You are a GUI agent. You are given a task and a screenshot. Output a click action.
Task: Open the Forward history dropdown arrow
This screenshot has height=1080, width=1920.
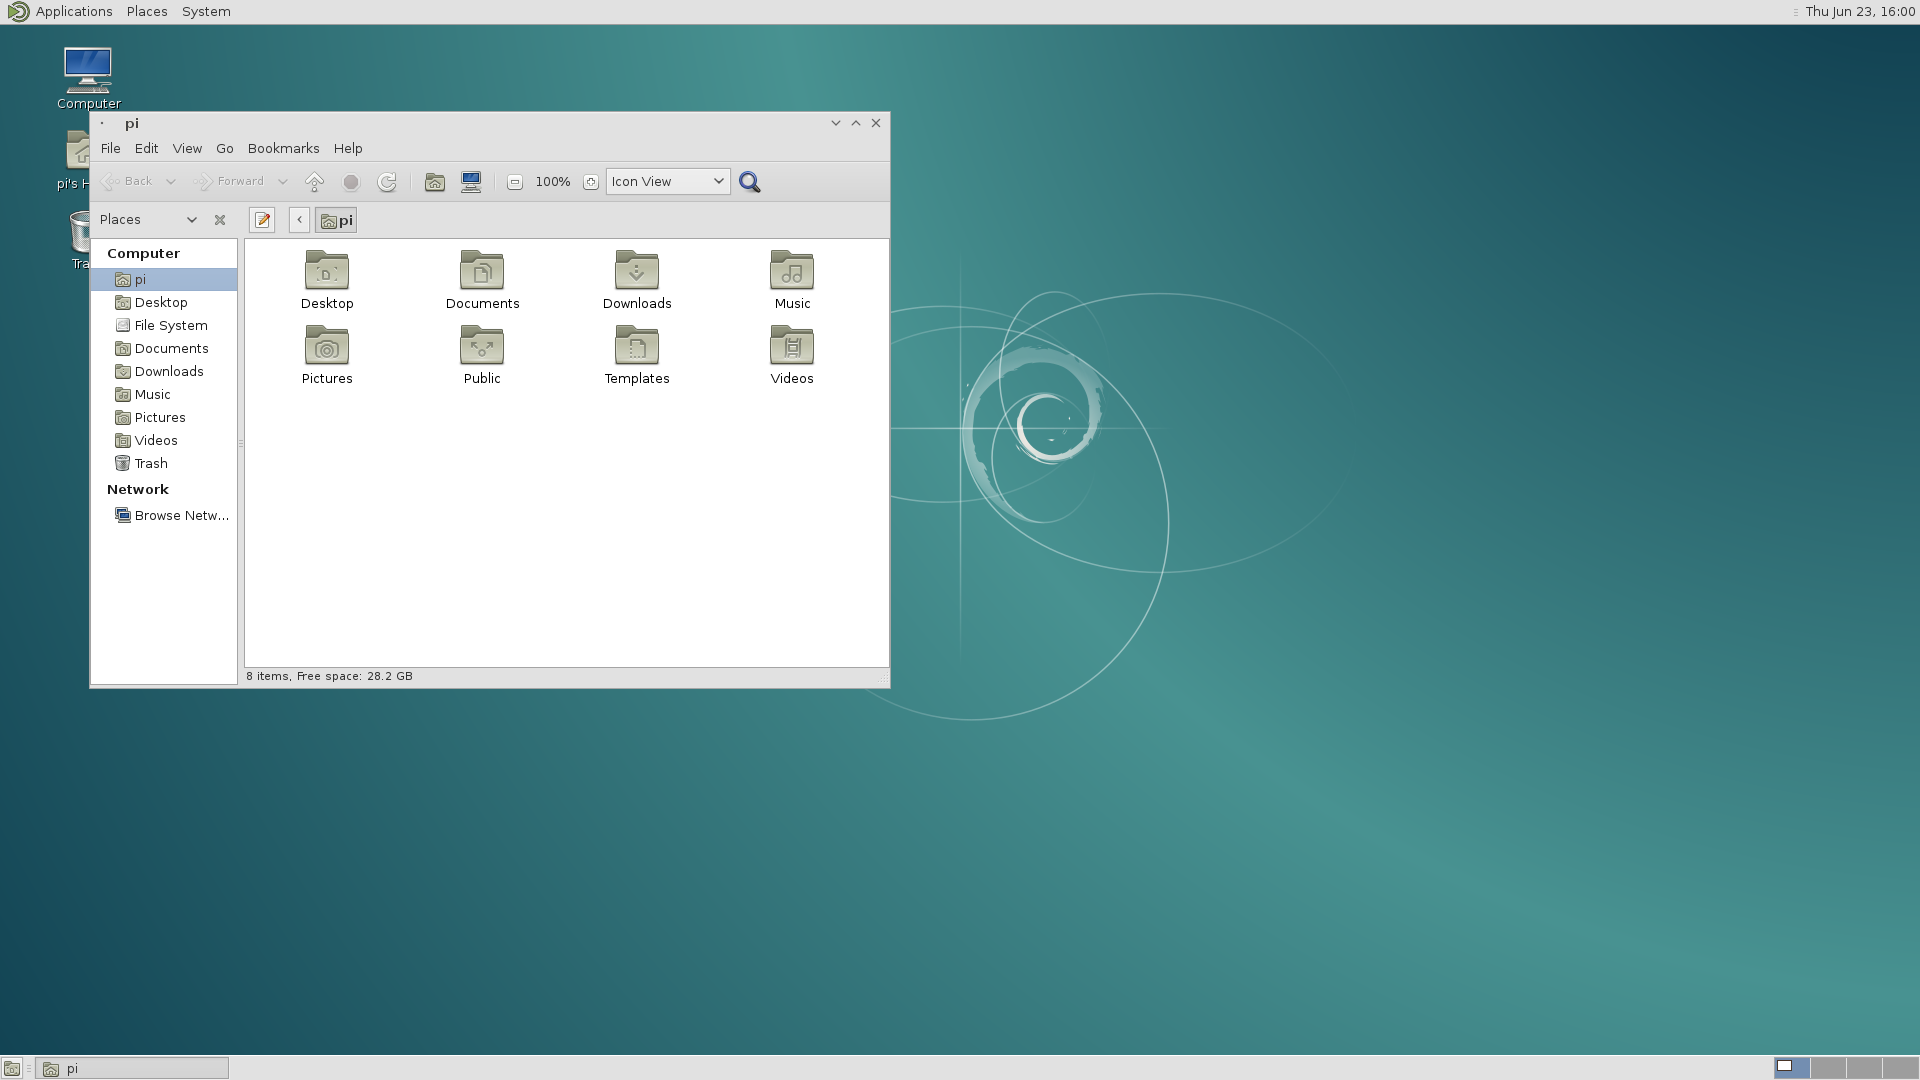click(283, 182)
